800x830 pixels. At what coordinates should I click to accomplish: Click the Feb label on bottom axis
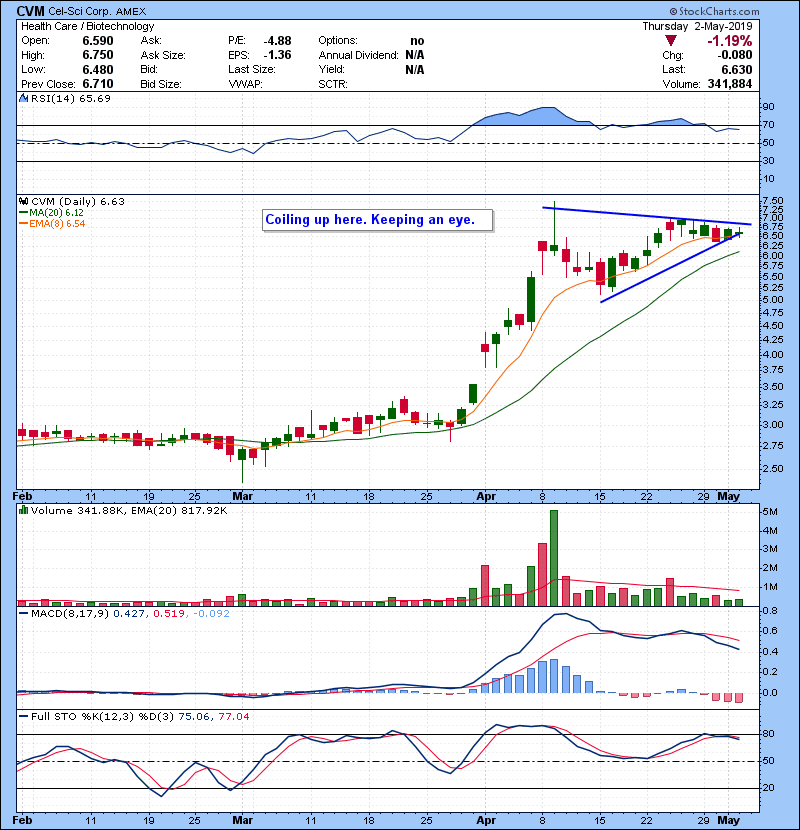22,820
